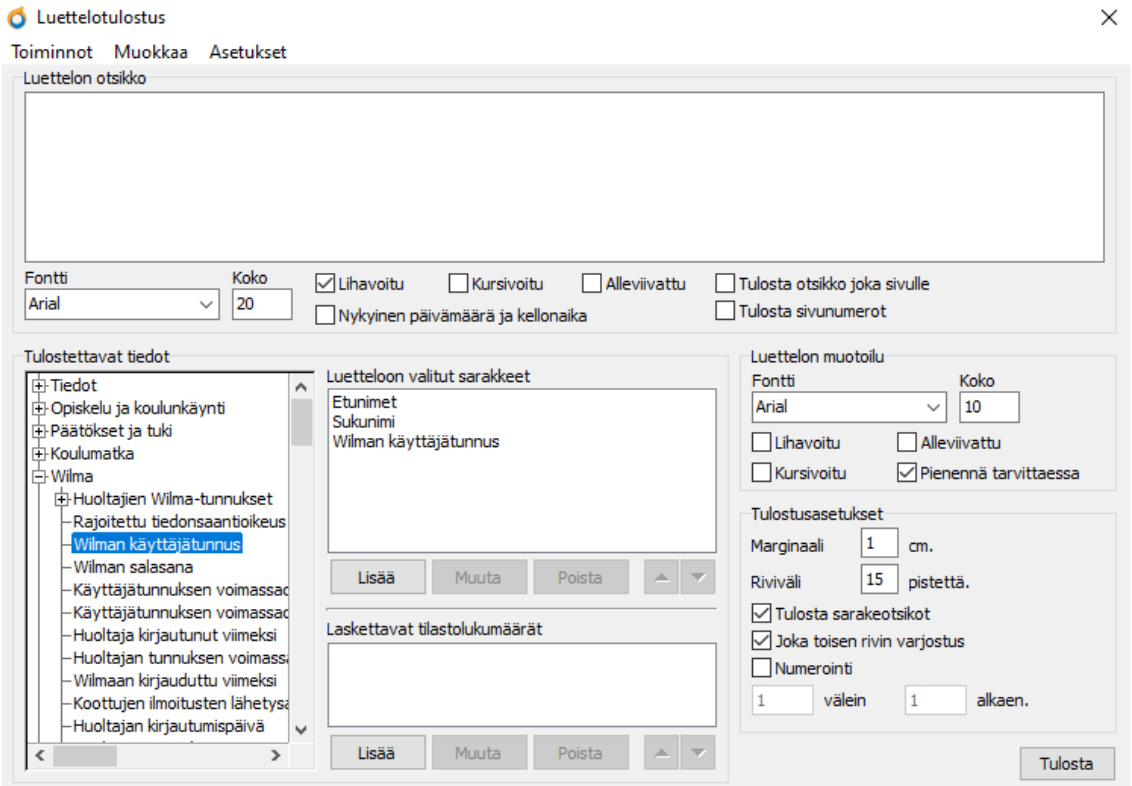
Task: Enable Kursivoitu in Luettelon muotoilu
Action: tap(762, 473)
